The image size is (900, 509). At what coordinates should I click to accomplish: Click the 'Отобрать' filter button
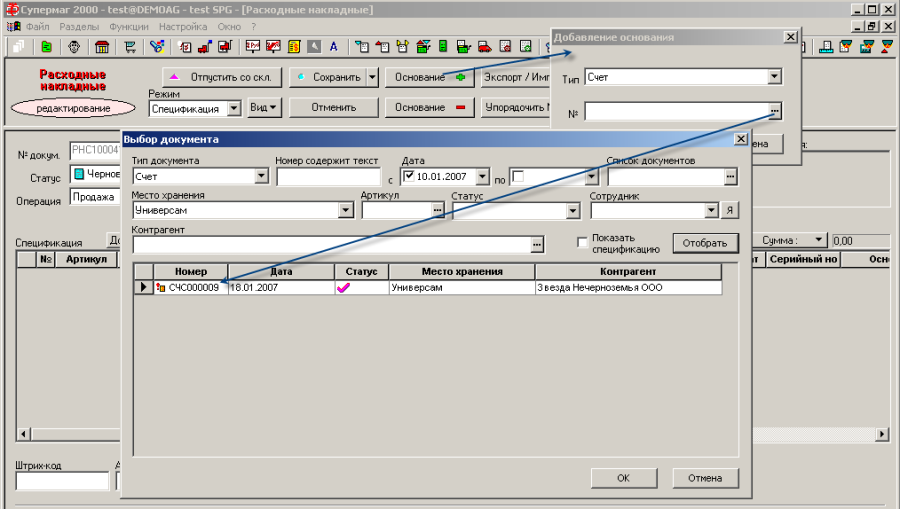(x=705, y=243)
